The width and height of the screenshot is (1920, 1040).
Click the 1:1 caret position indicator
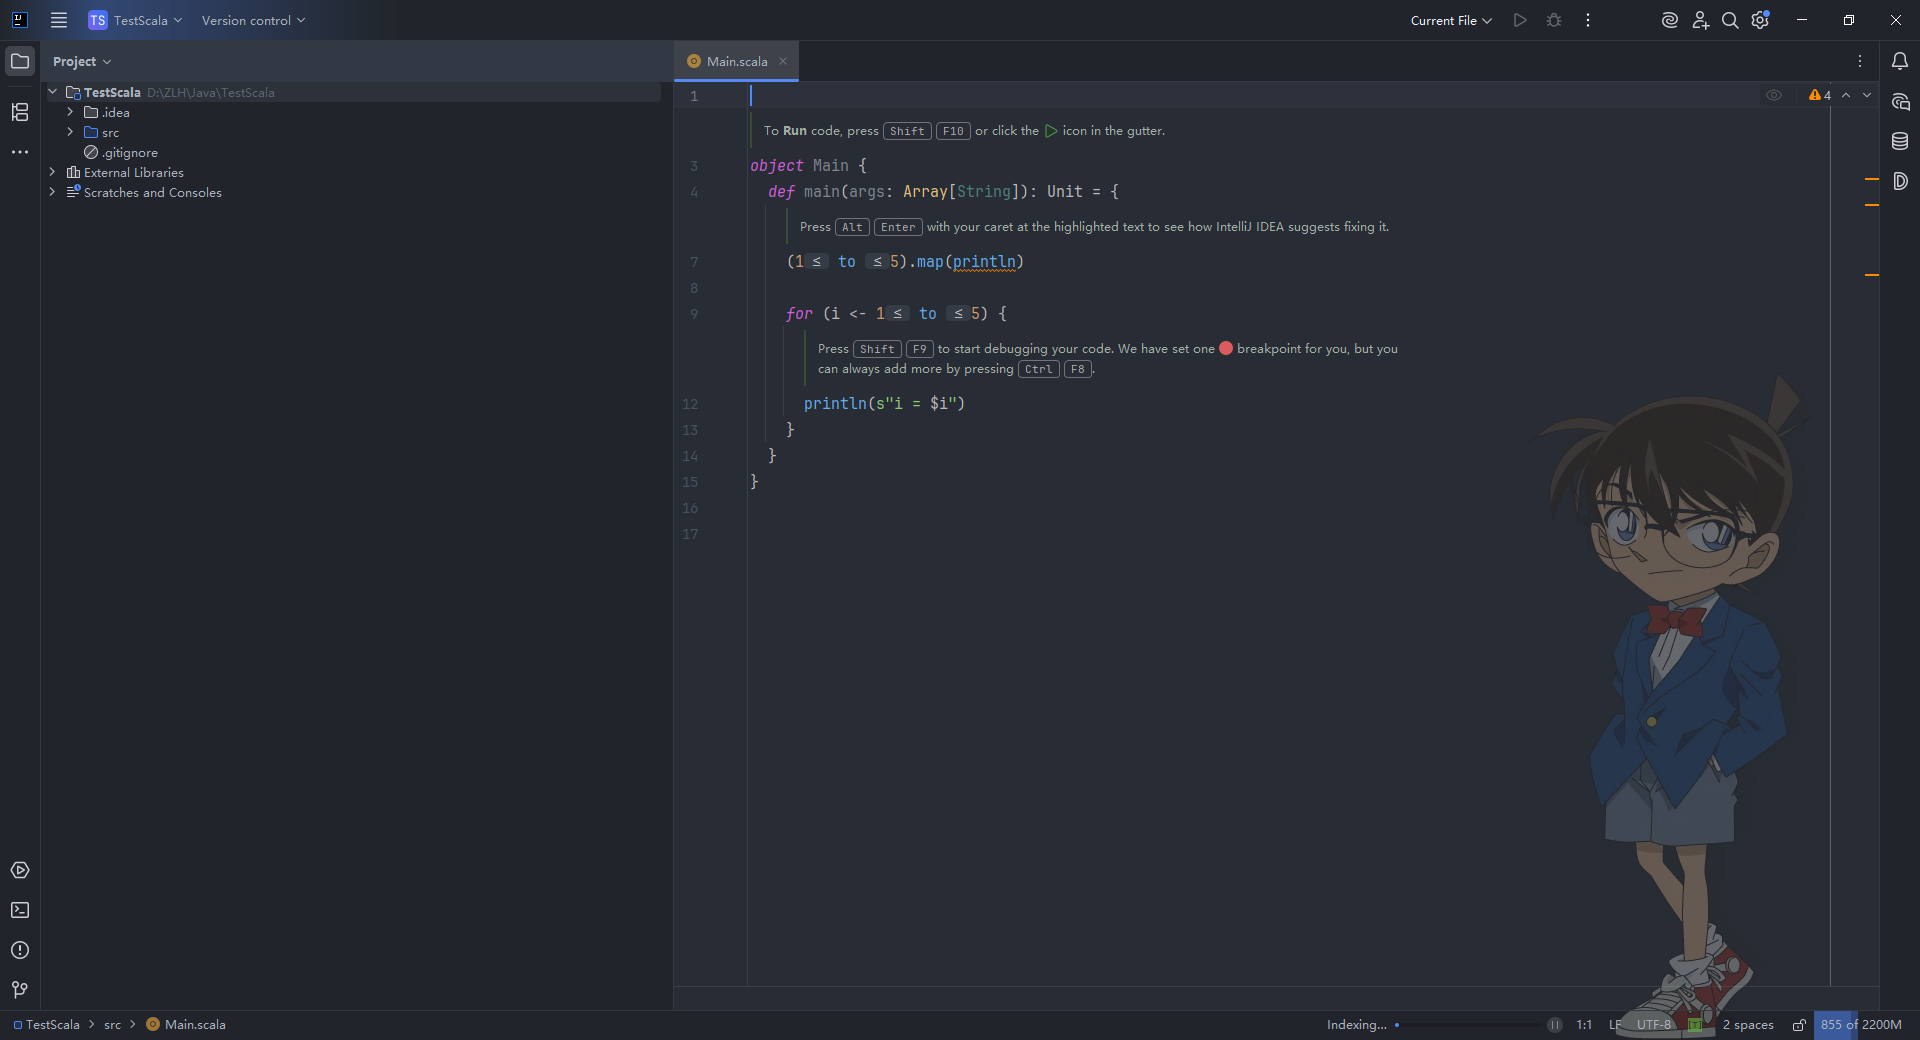coord(1584,1025)
